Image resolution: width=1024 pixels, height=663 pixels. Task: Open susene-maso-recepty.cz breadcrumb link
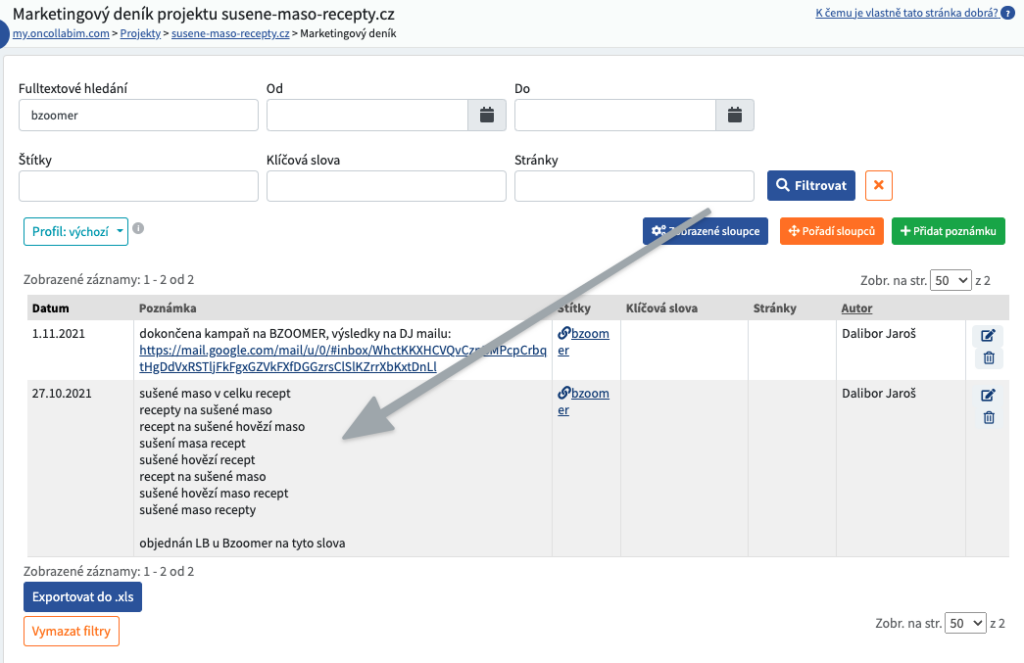(230, 33)
